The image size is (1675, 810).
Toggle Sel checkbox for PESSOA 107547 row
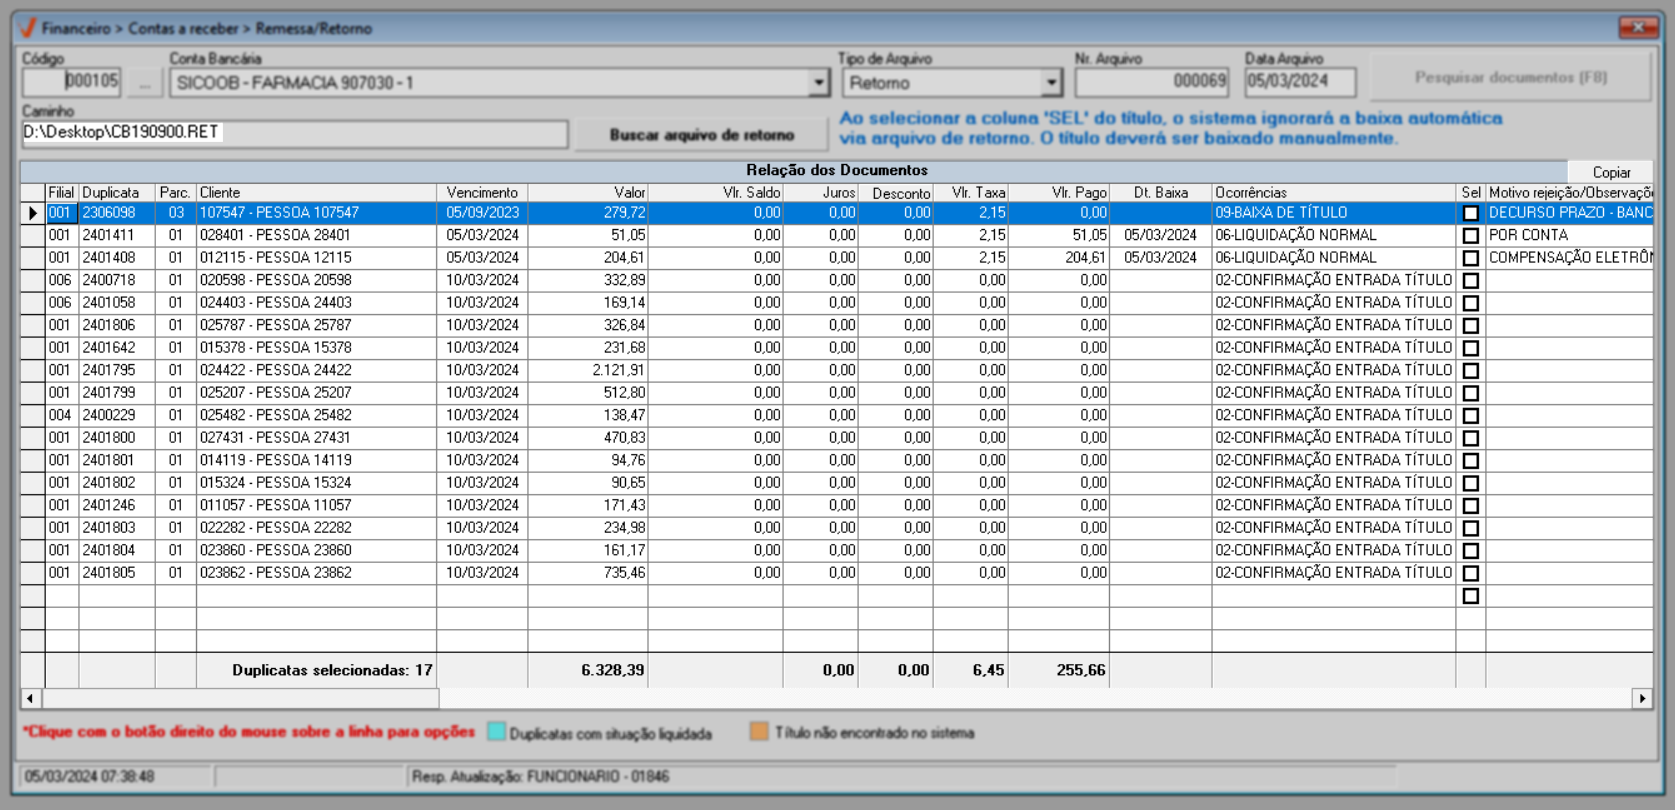1470,213
